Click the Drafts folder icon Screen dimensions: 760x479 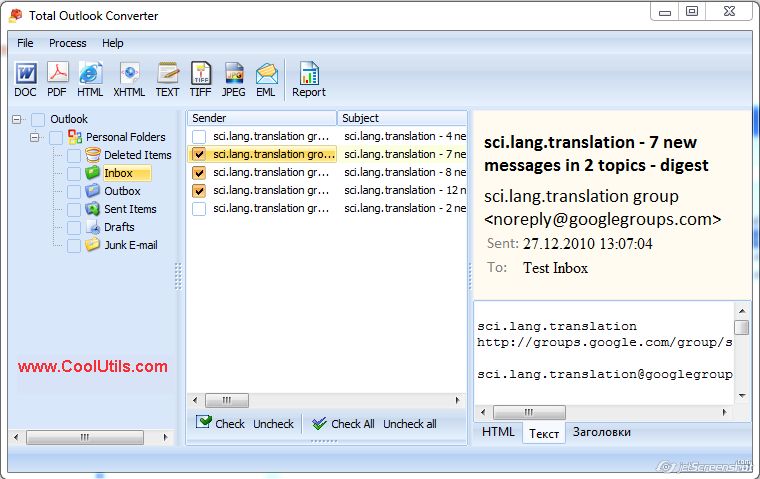(93, 227)
